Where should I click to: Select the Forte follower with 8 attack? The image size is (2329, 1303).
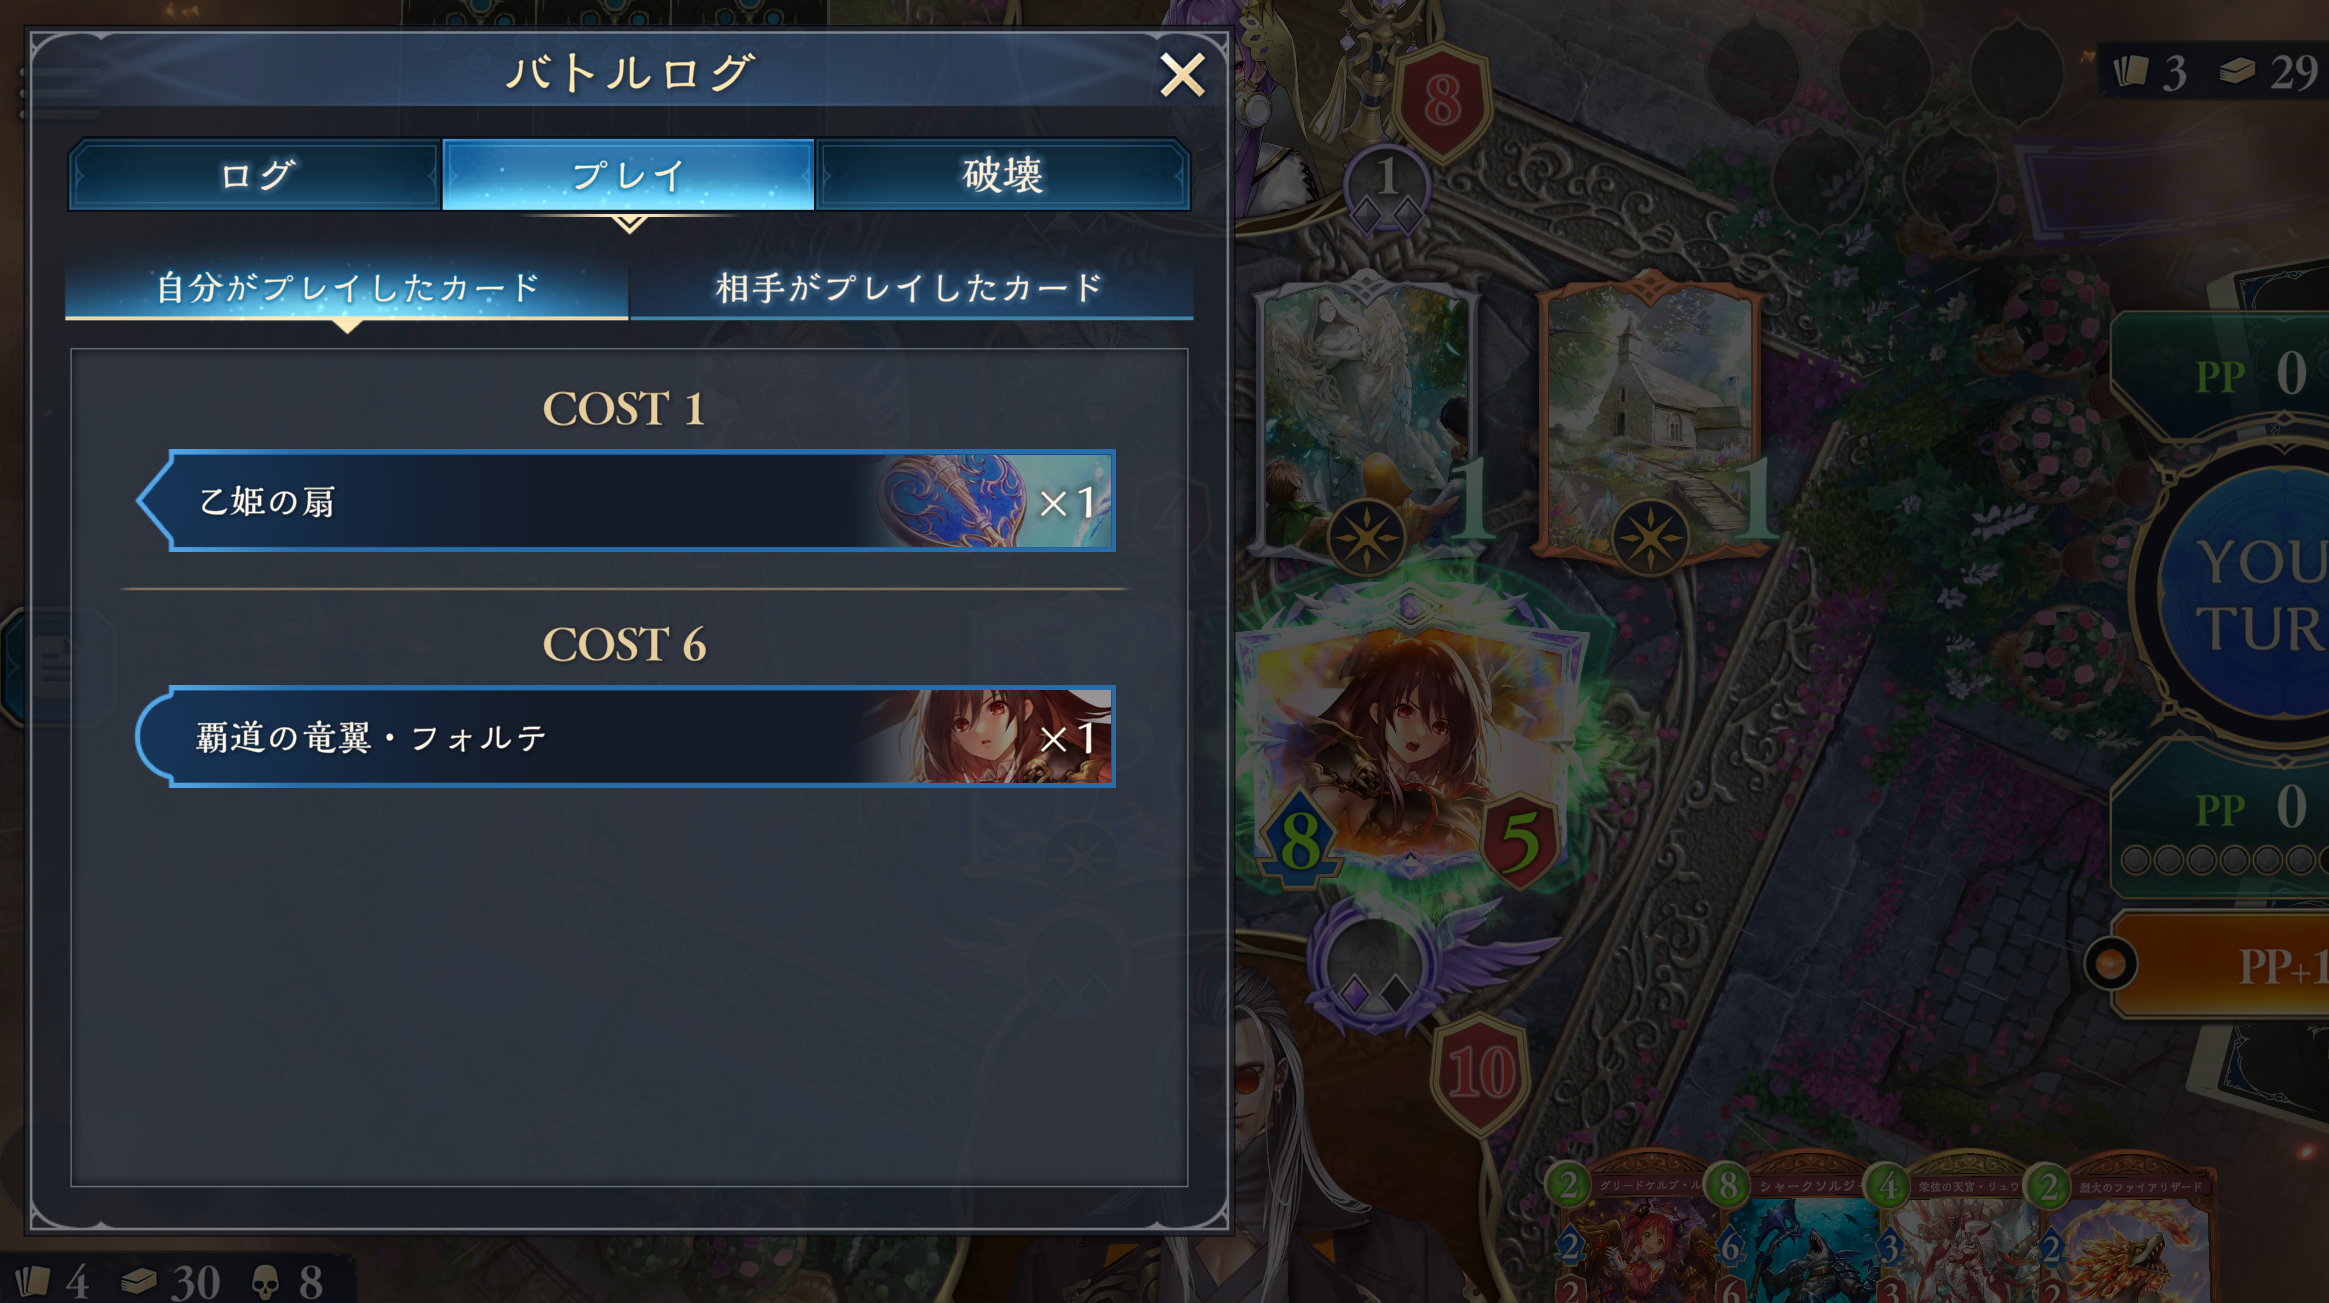(x=1410, y=740)
